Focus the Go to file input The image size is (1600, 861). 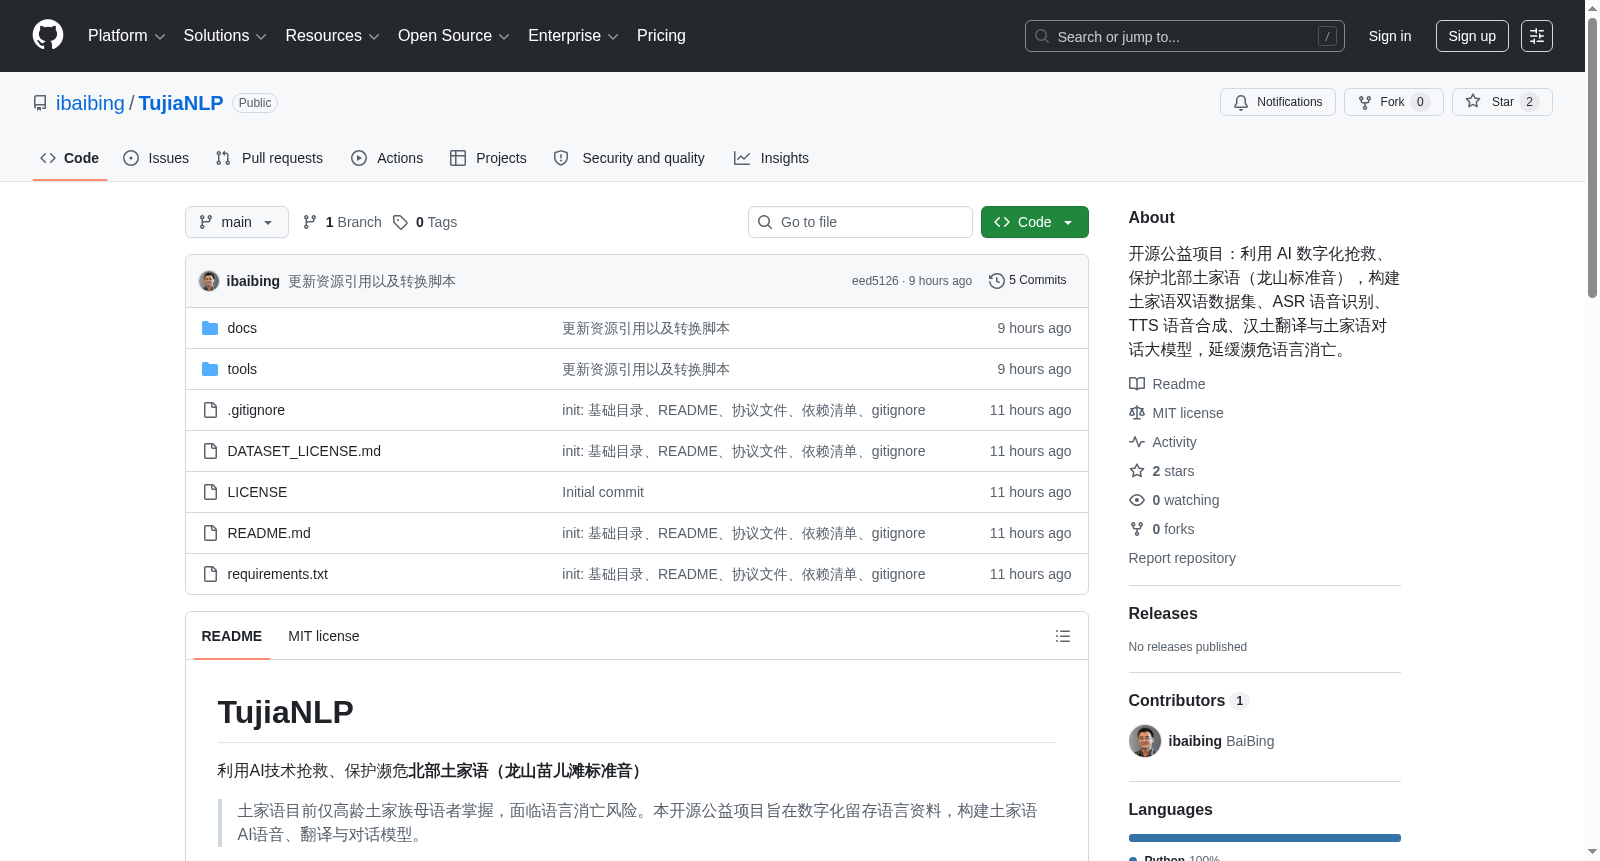[x=860, y=222]
